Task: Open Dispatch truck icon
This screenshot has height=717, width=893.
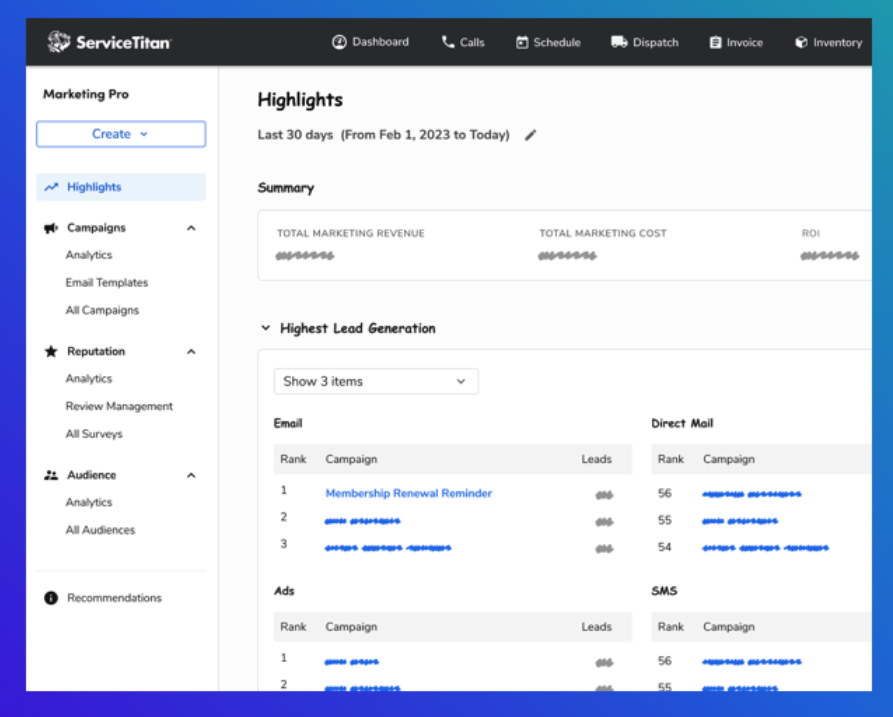Action: [x=619, y=42]
